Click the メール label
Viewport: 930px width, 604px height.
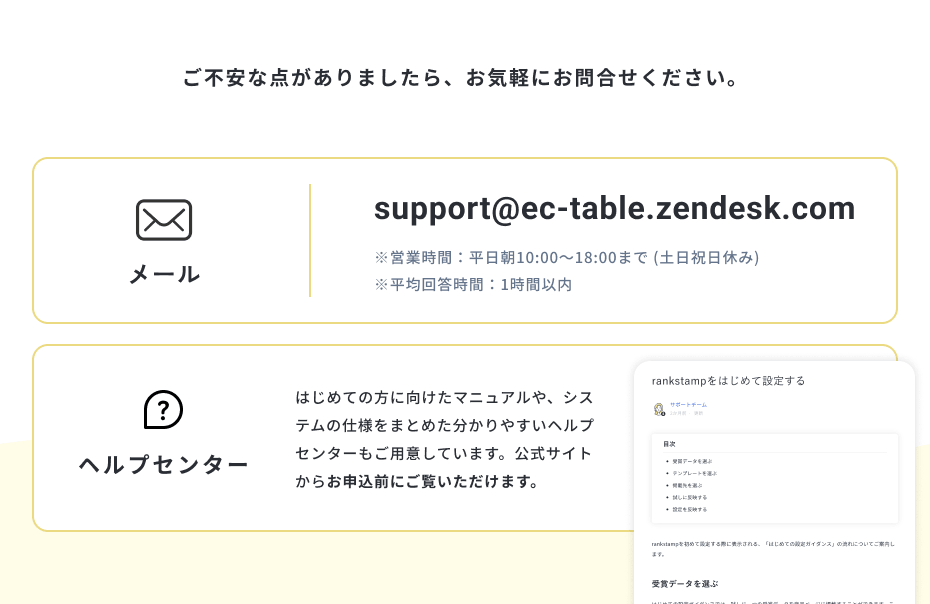tap(164, 274)
